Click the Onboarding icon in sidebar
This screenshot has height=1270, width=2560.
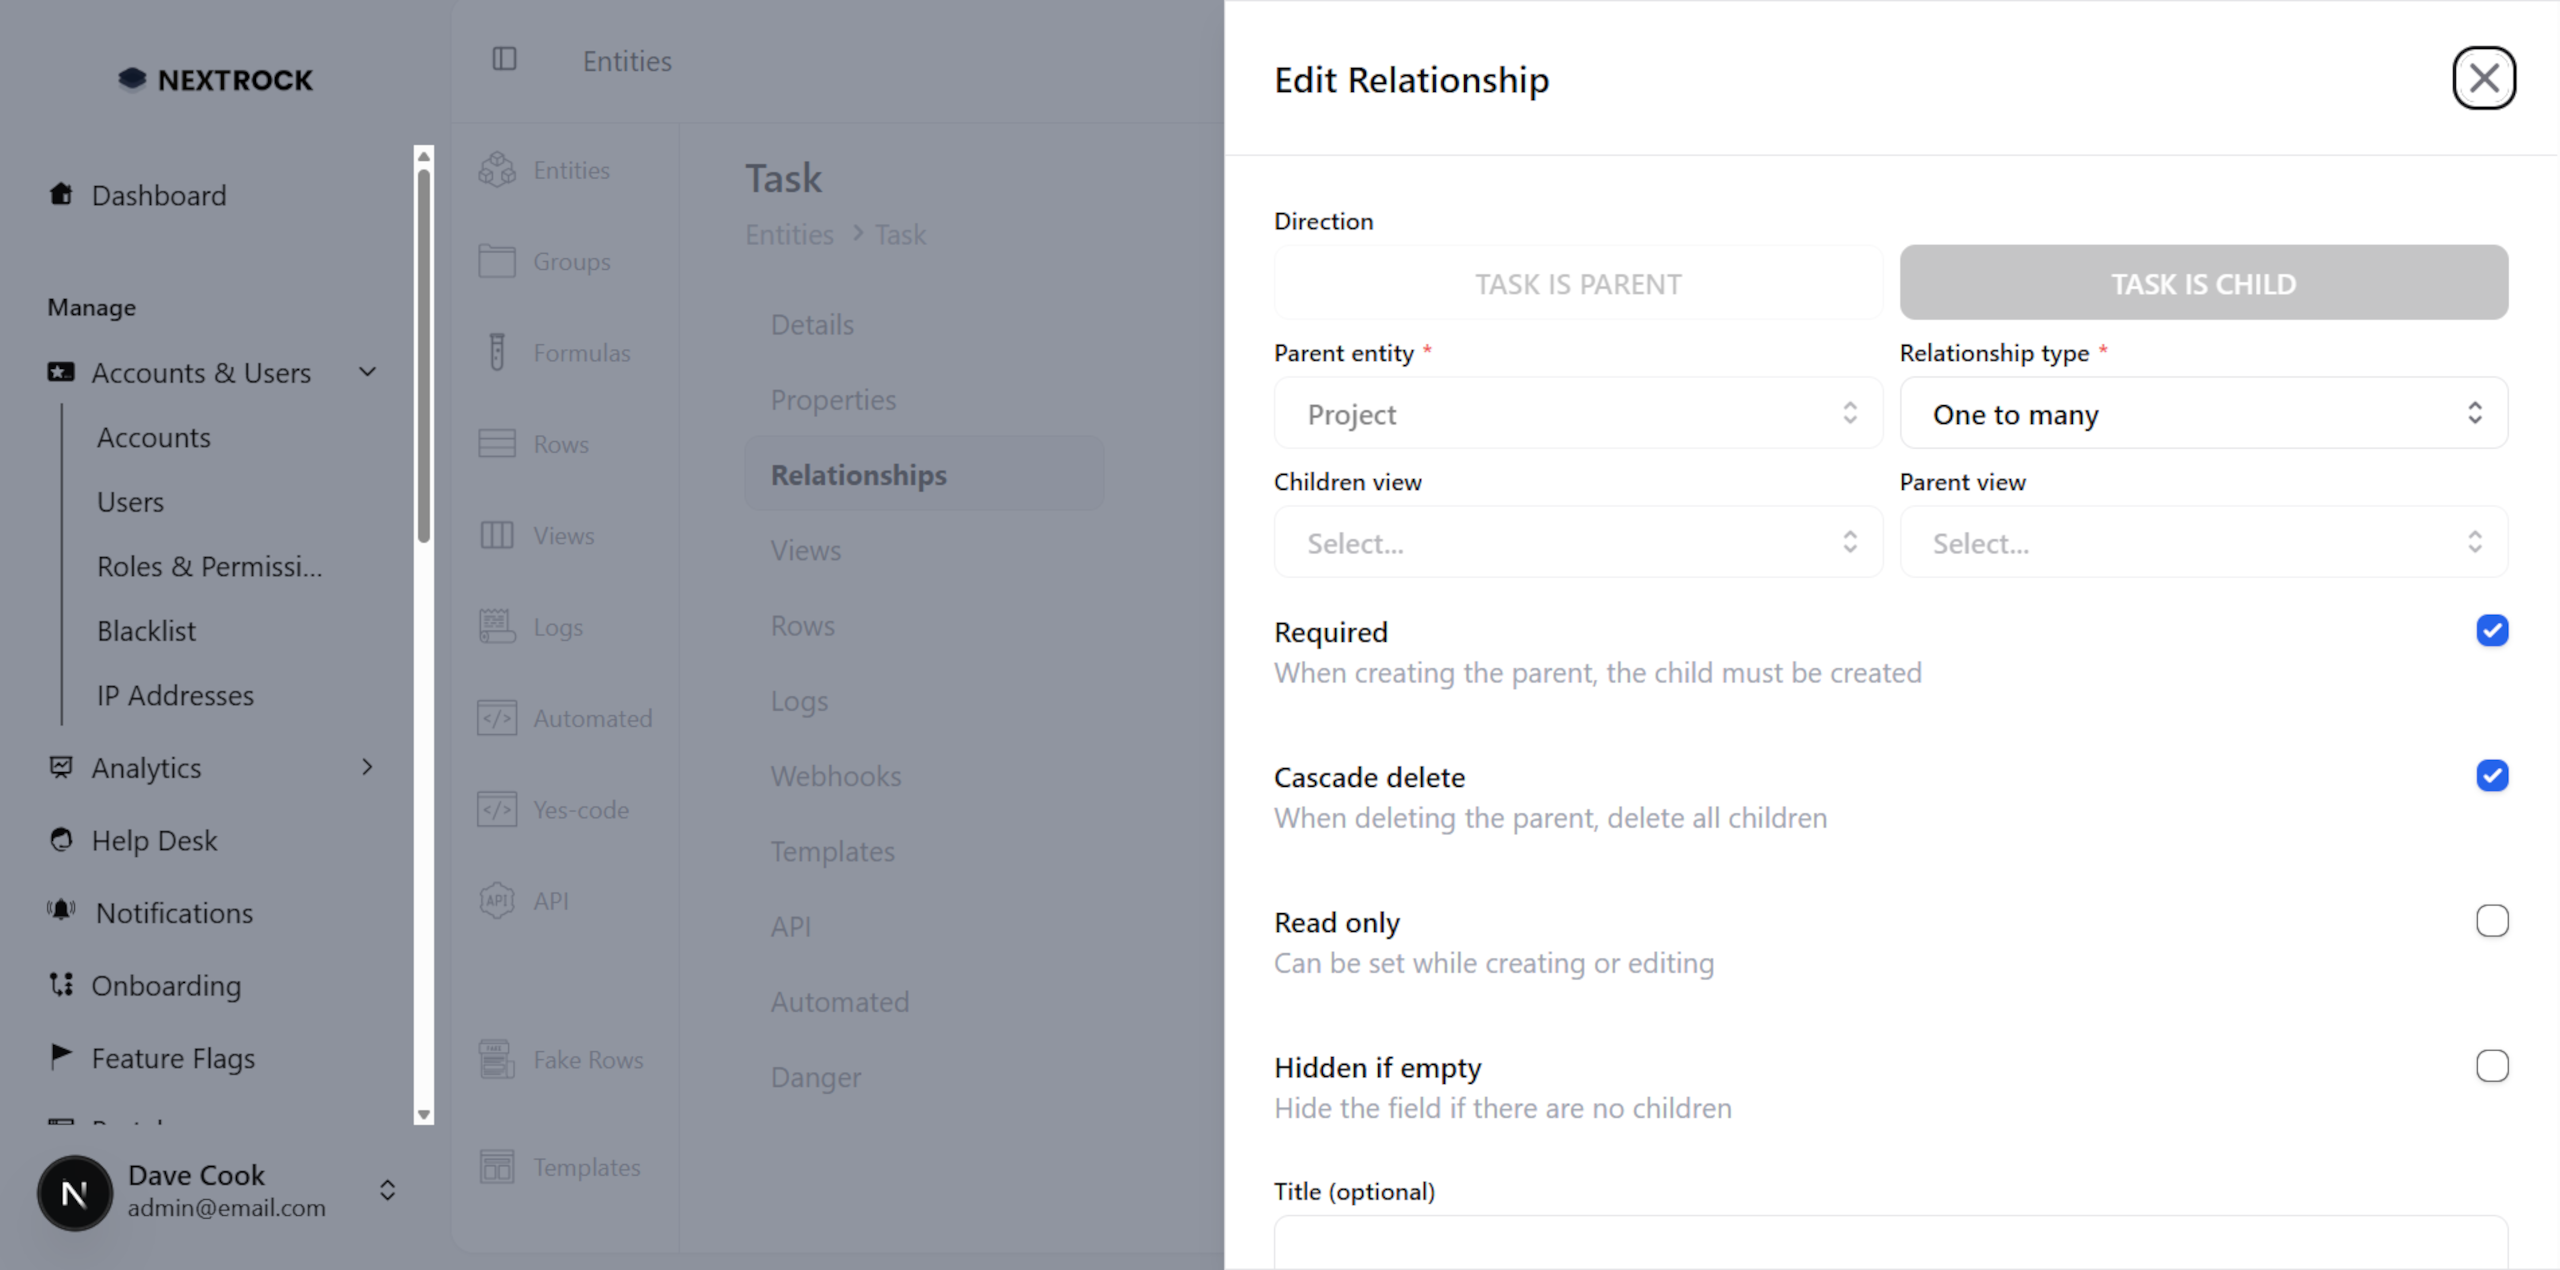click(61, 984)
